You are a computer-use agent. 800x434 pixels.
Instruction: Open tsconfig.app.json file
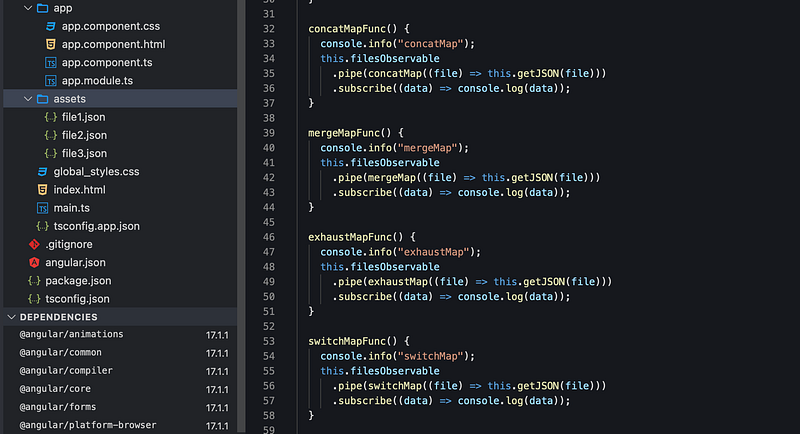(96, 226)
